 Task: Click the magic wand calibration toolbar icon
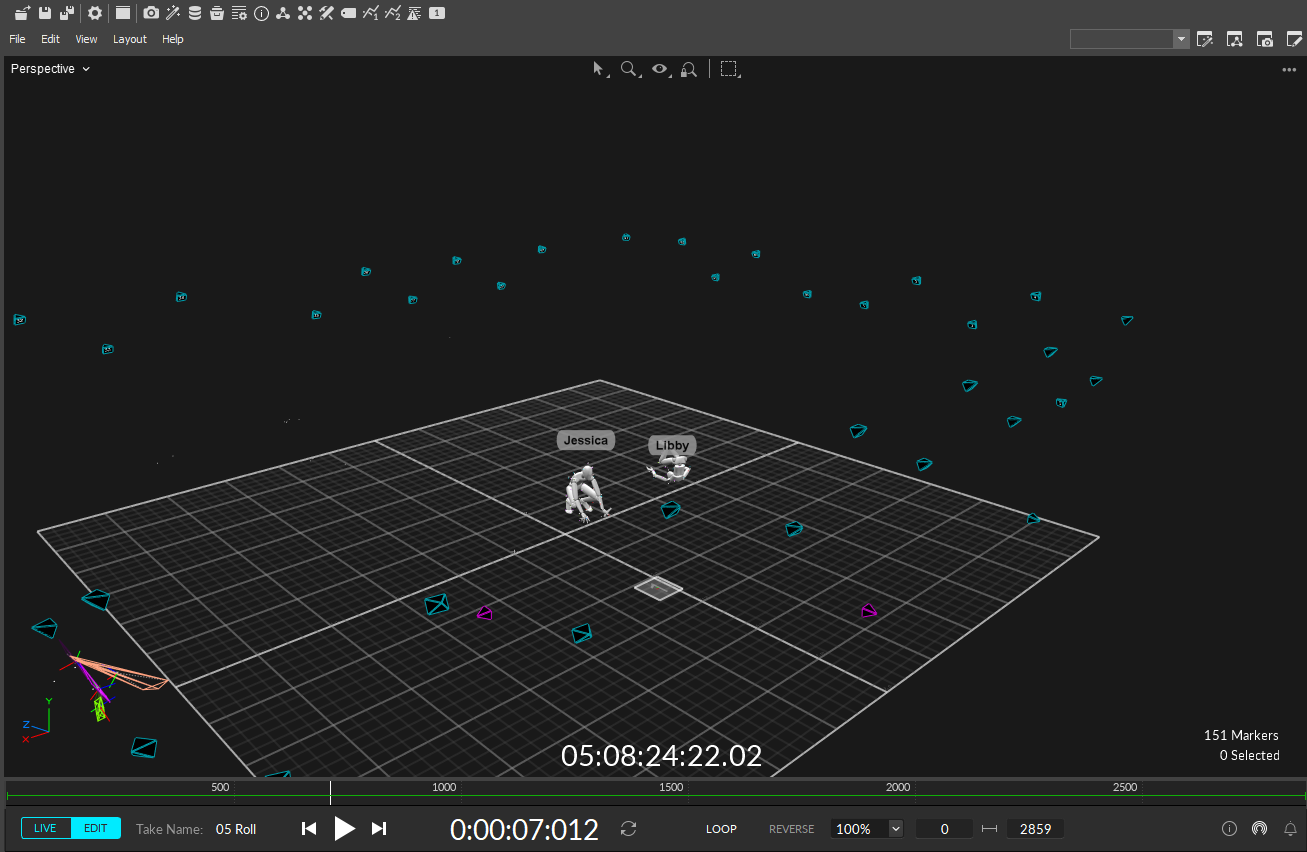[173, 13]
